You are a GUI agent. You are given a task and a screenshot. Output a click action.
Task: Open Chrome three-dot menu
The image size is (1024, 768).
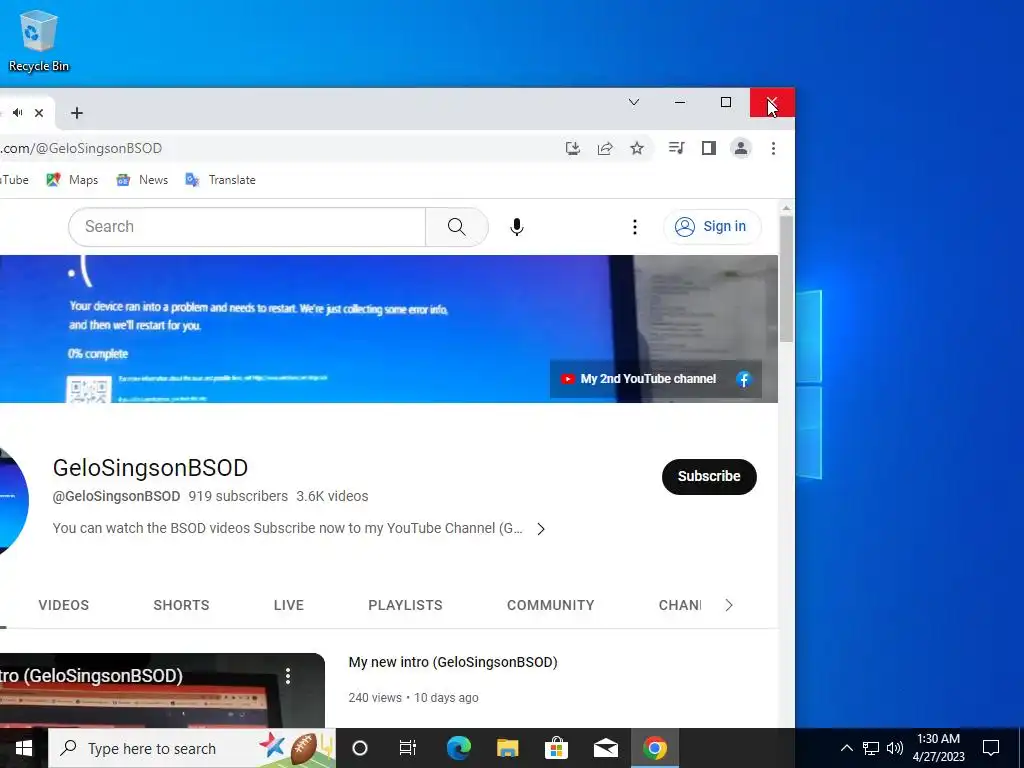coord(773,148)
